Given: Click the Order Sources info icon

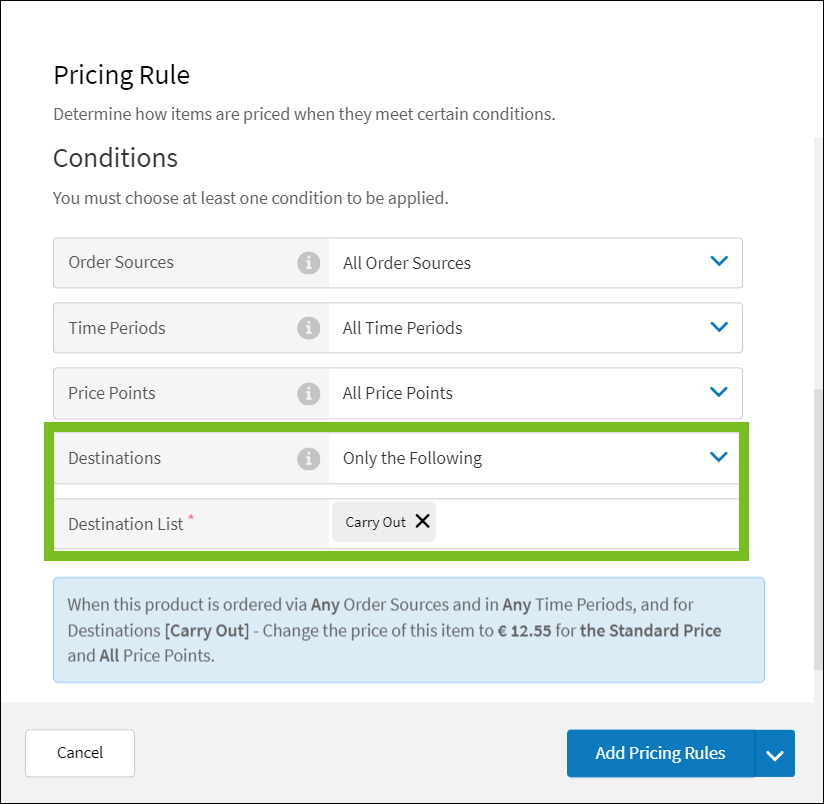Looking at the screenshot, I should coord(309,262).
